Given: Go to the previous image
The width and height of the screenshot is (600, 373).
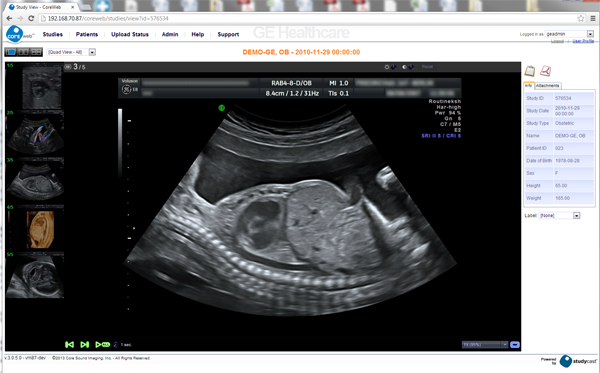Looking at the screenshot, I should pyautogui.click(x=69, y=345).
